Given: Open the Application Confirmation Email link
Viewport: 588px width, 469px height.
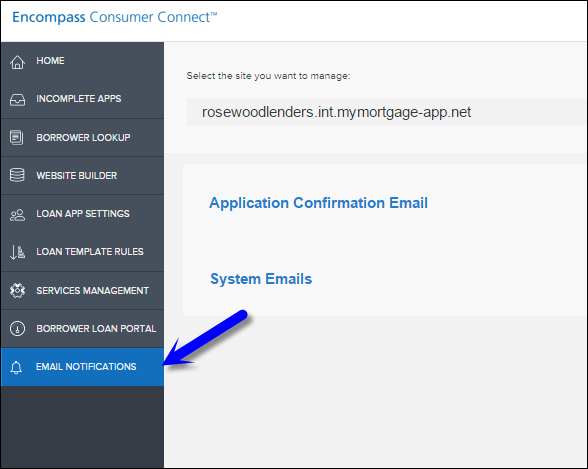Looking at the screenshot, I should tap(318, 203).
